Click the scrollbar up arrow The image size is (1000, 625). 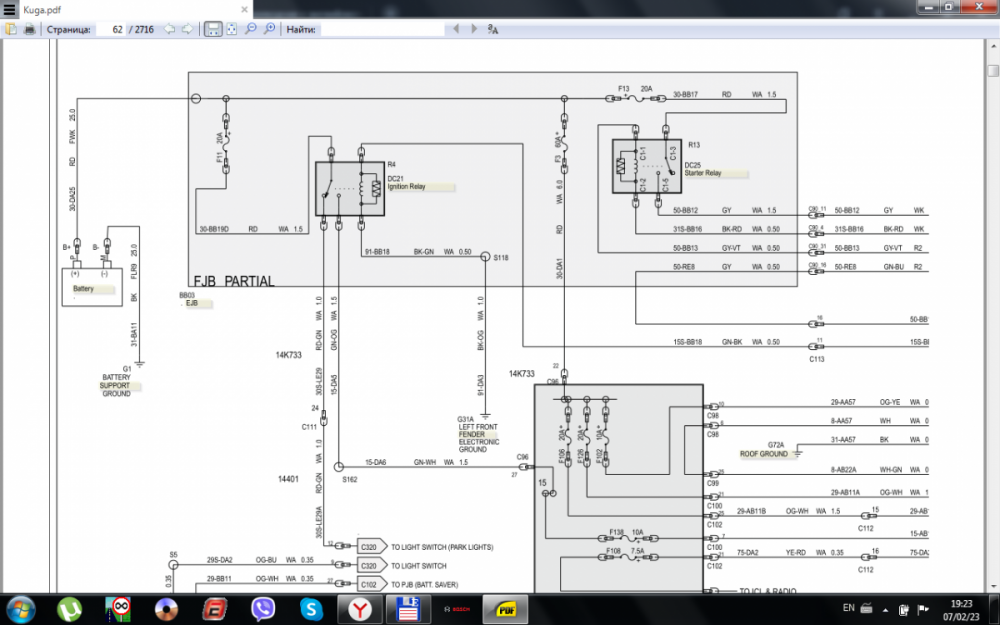coord(993,45)
